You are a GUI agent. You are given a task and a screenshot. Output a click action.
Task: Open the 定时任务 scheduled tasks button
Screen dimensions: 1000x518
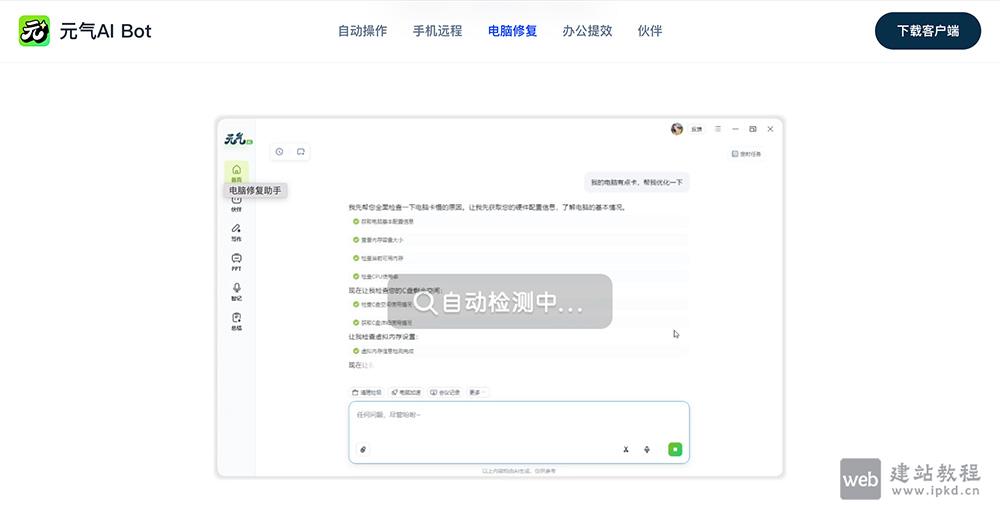point(746,154)
